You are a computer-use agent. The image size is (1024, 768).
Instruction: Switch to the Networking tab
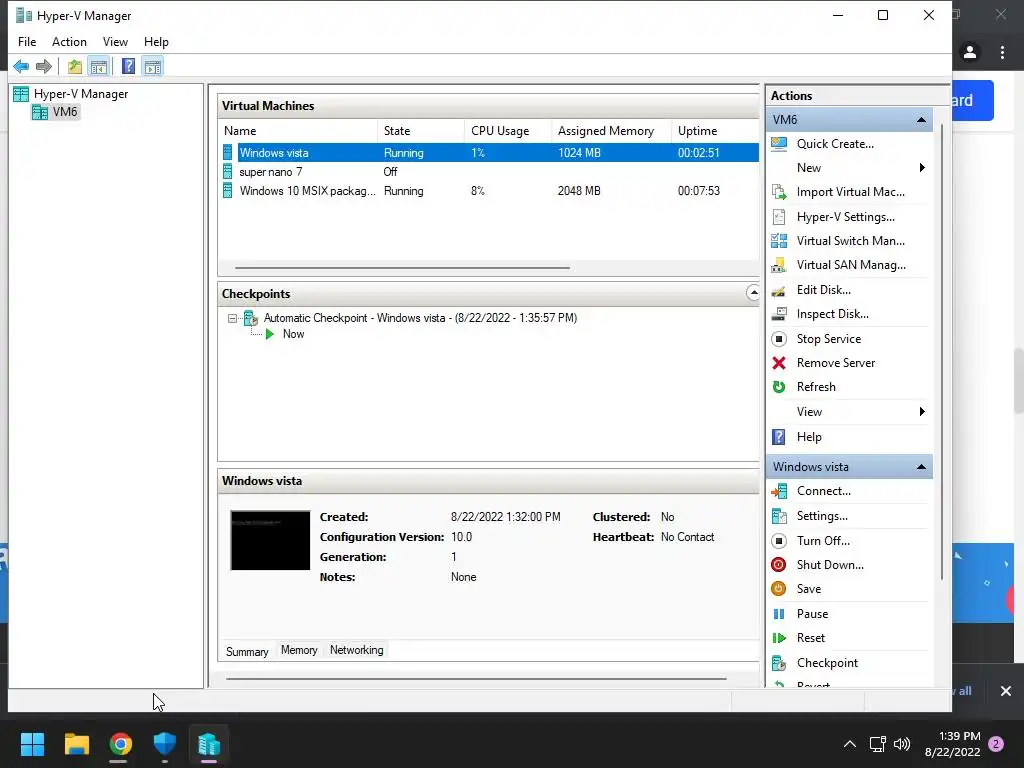coord(357,650)
